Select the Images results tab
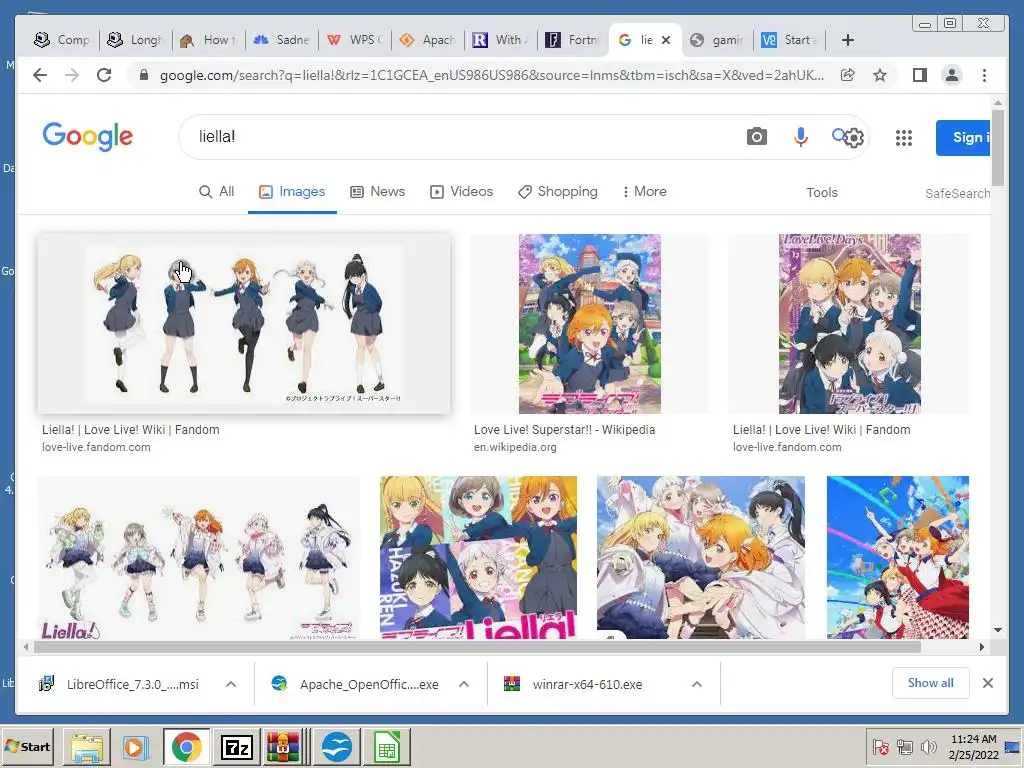The height and width of the screenshot is (768, 1024). (x=292, y=191)
